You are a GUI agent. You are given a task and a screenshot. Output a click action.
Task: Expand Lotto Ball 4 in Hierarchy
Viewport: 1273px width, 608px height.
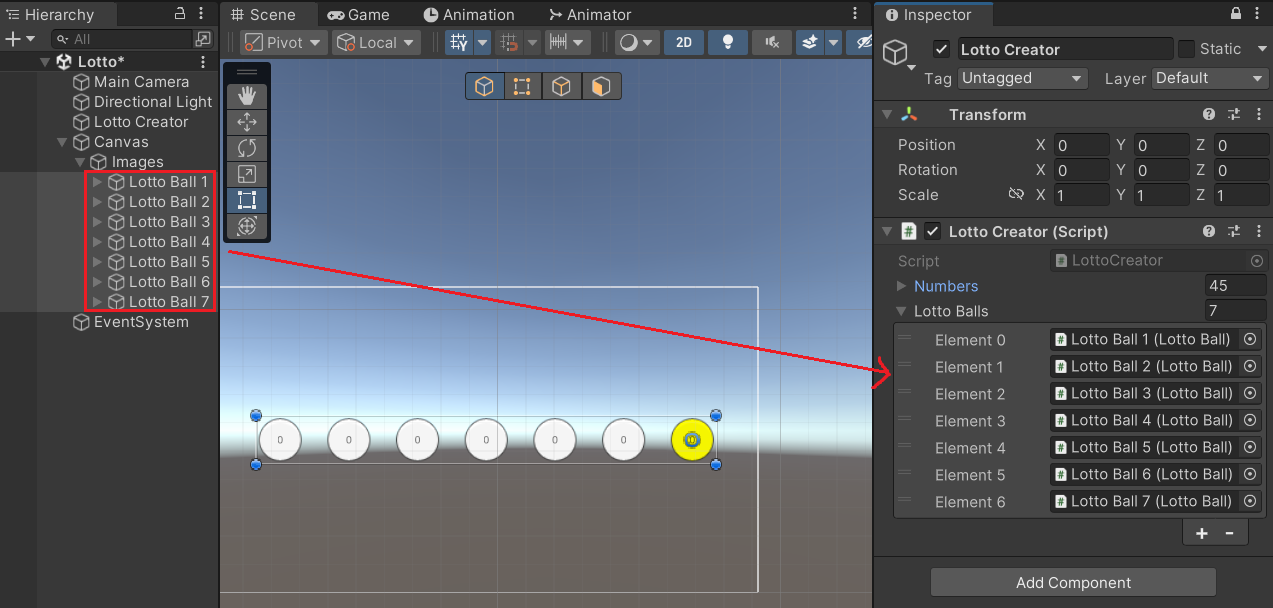click(97, 242)
